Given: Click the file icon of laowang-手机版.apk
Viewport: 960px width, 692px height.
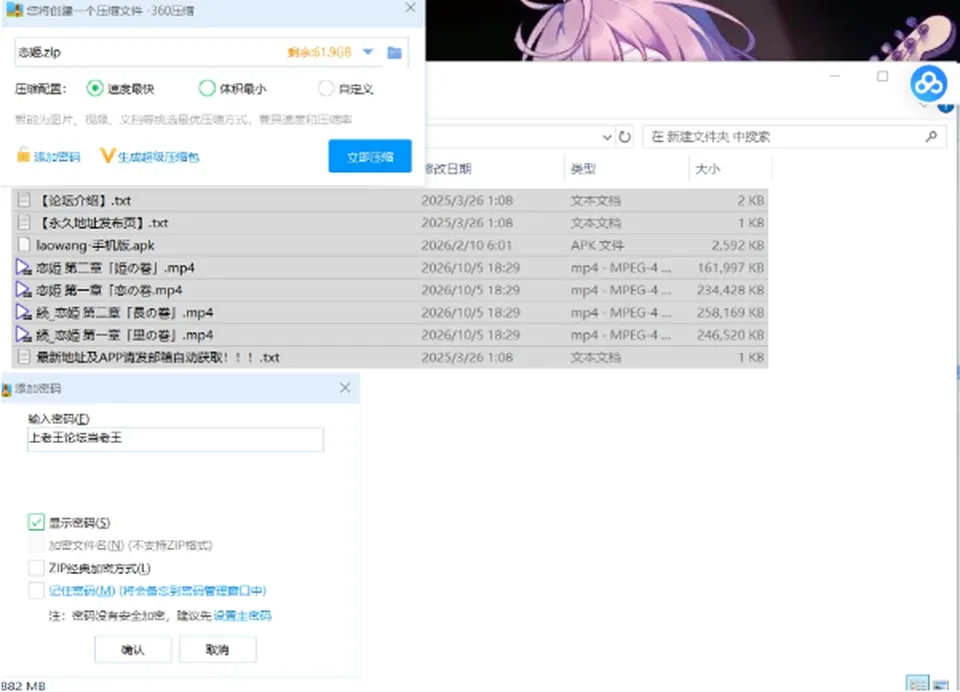Looking at the screenshot, I should point(24,245).
